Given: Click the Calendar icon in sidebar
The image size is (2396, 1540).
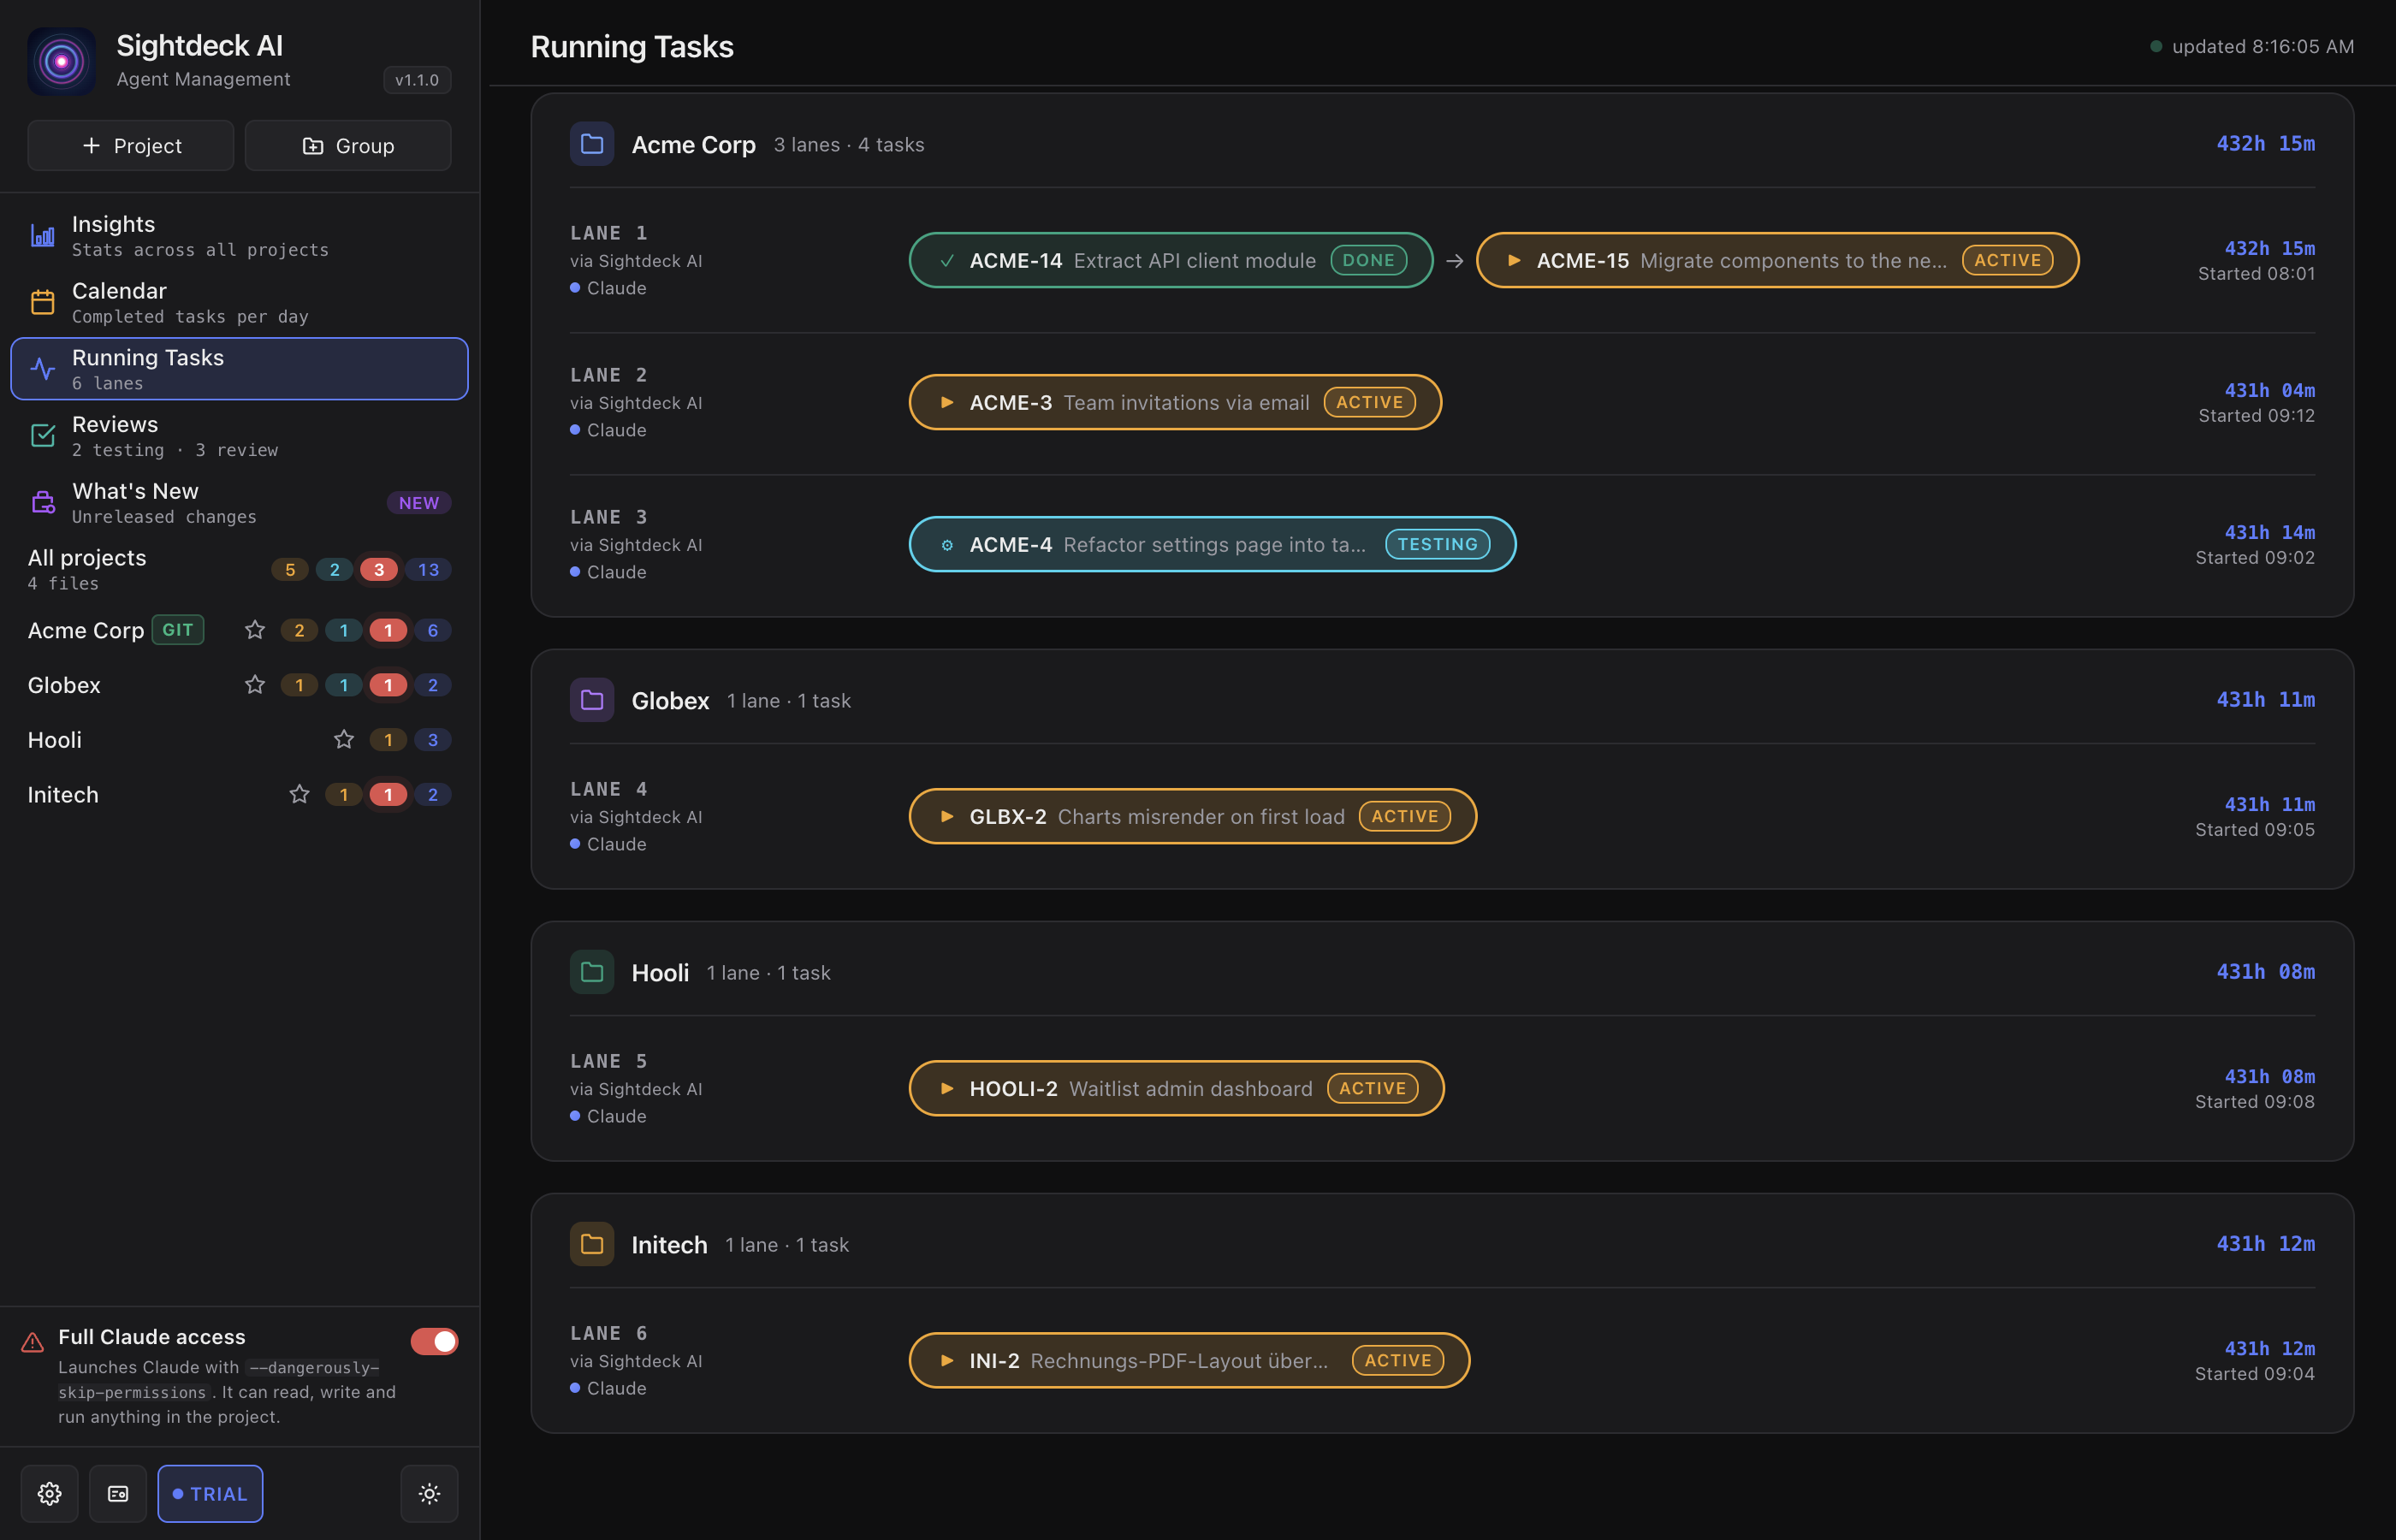Looking at the screenshot, I should click(43, 302).
